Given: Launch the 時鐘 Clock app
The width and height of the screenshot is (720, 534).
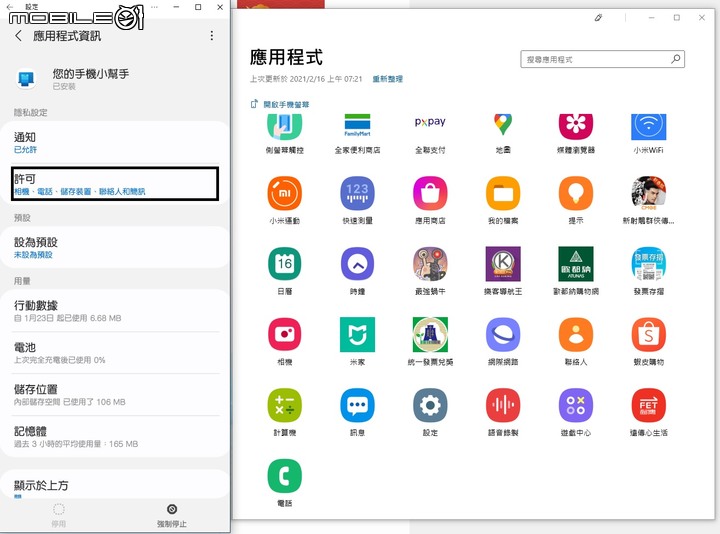Looking at the screenshot, I should point(357,264).
